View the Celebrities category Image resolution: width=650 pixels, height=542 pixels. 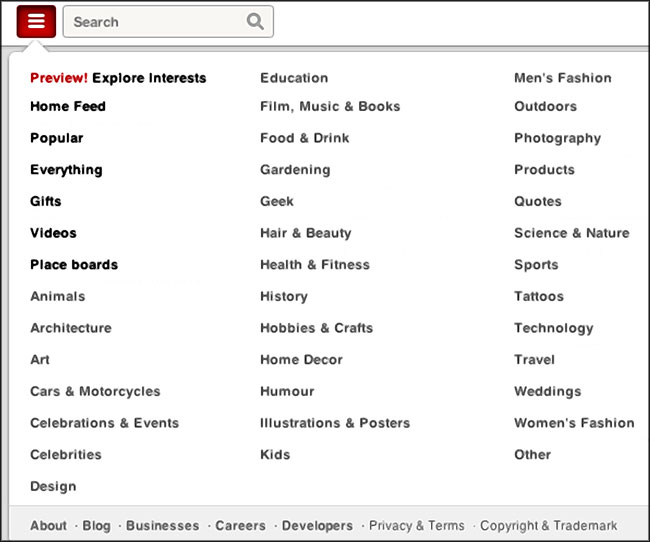pos(66,455)
